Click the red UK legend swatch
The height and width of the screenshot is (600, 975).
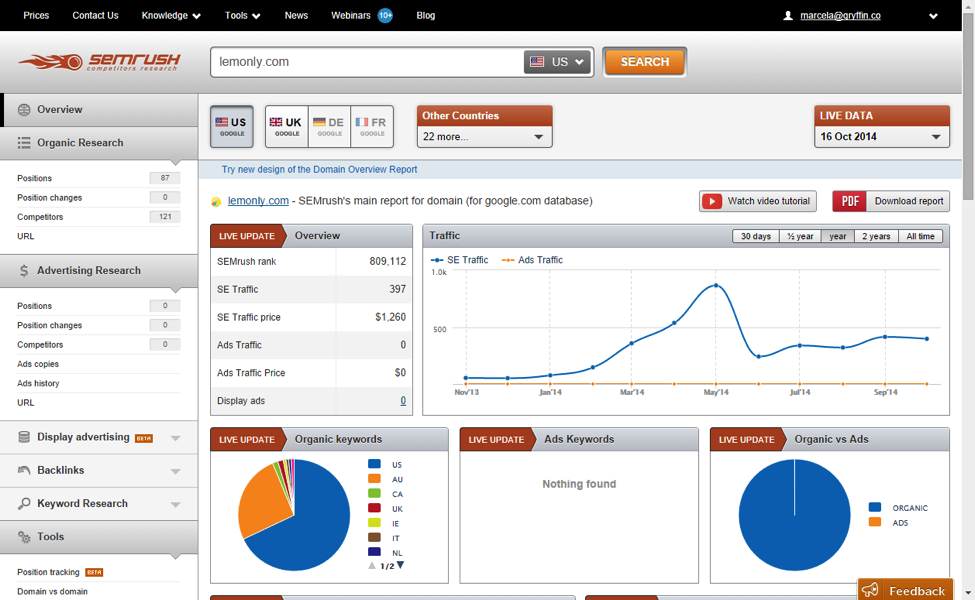[x=374, y=508]
